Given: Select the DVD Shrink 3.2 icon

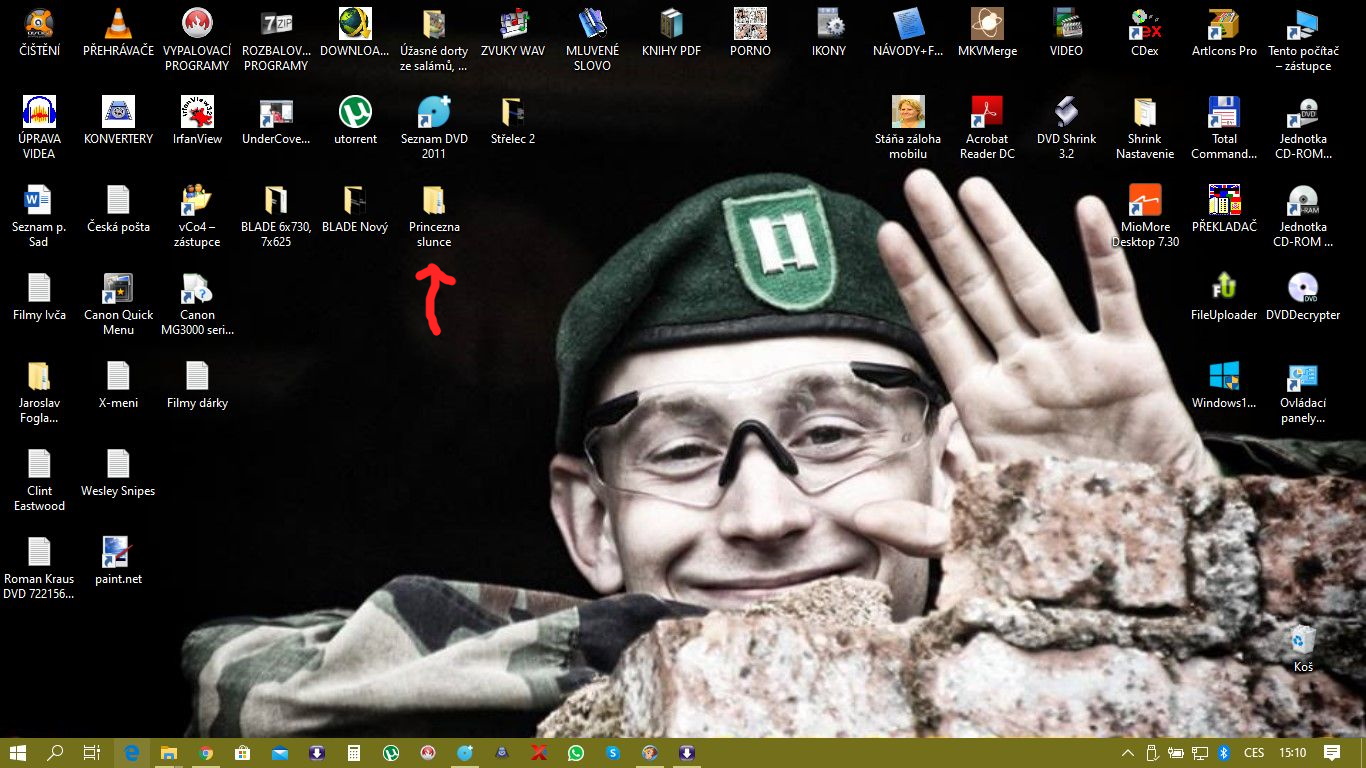Looking at the screenshot, I should tap(1066, 128).
